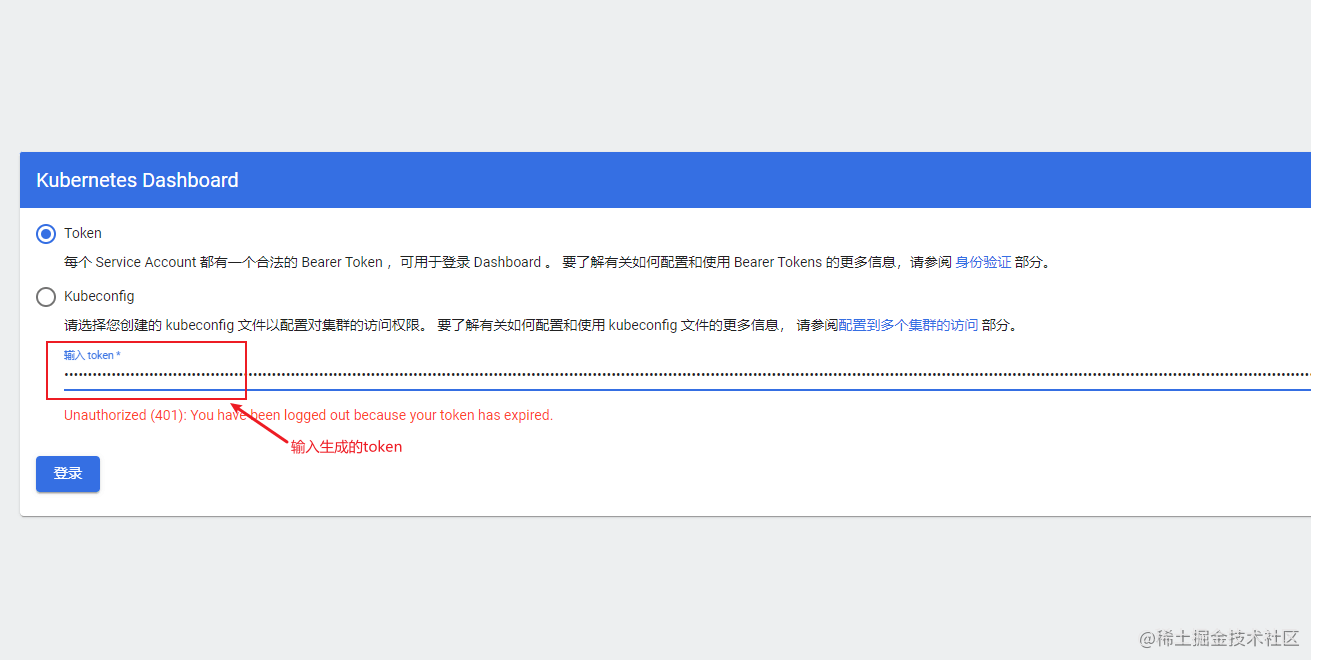Click the Bearer Token description sentence
The width and height of the screenshot is (1319, 668).
click(557, 262)
